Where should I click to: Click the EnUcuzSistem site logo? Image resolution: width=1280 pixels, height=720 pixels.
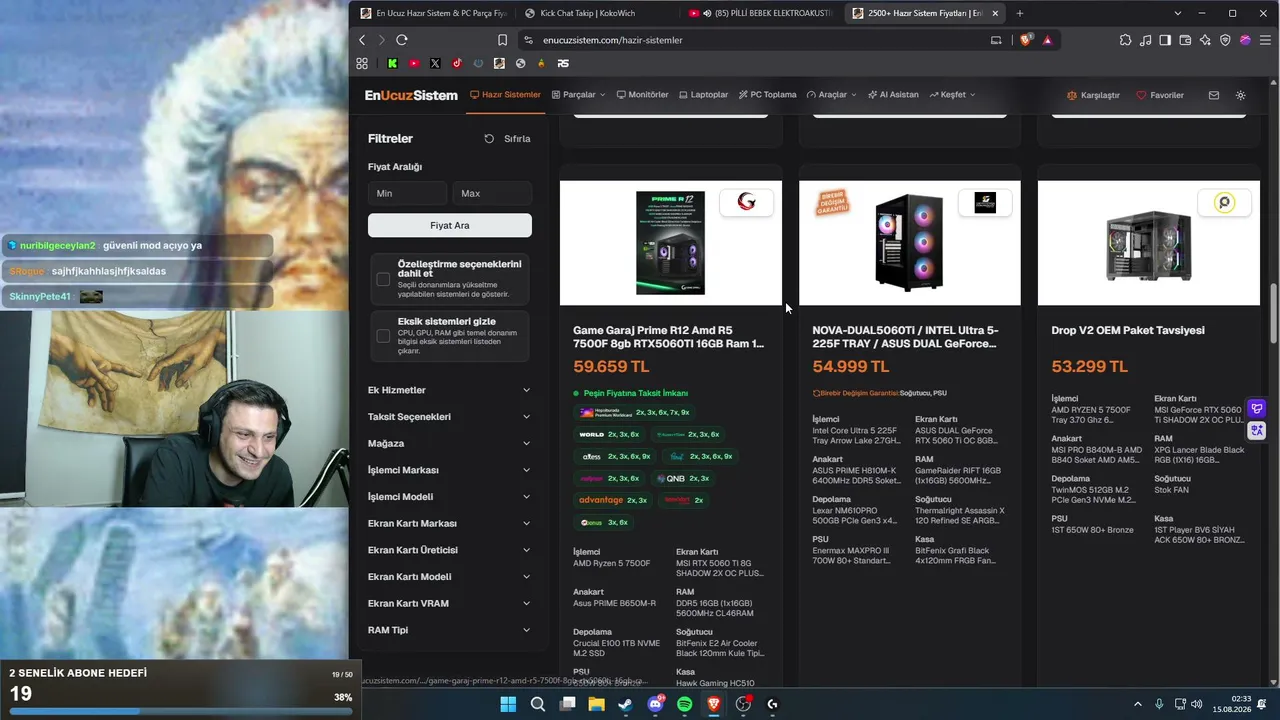411,95
